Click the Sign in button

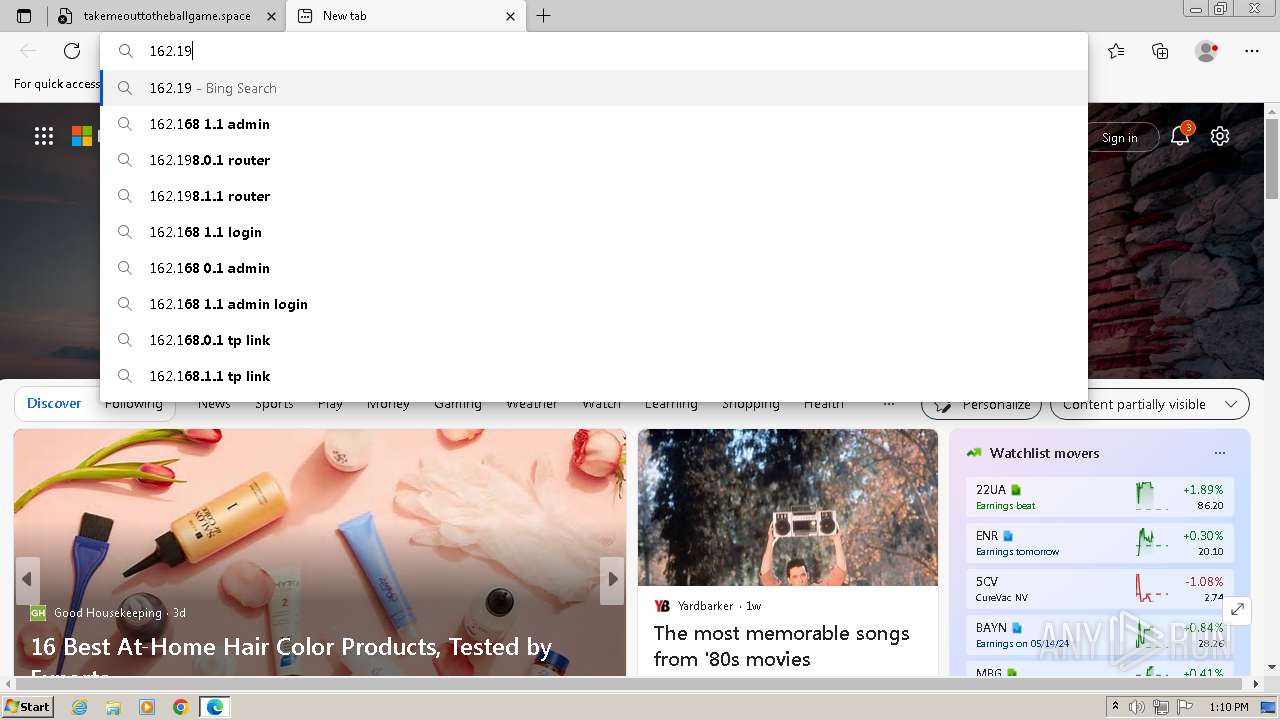pyautogui.click(x=1120, y=138)
